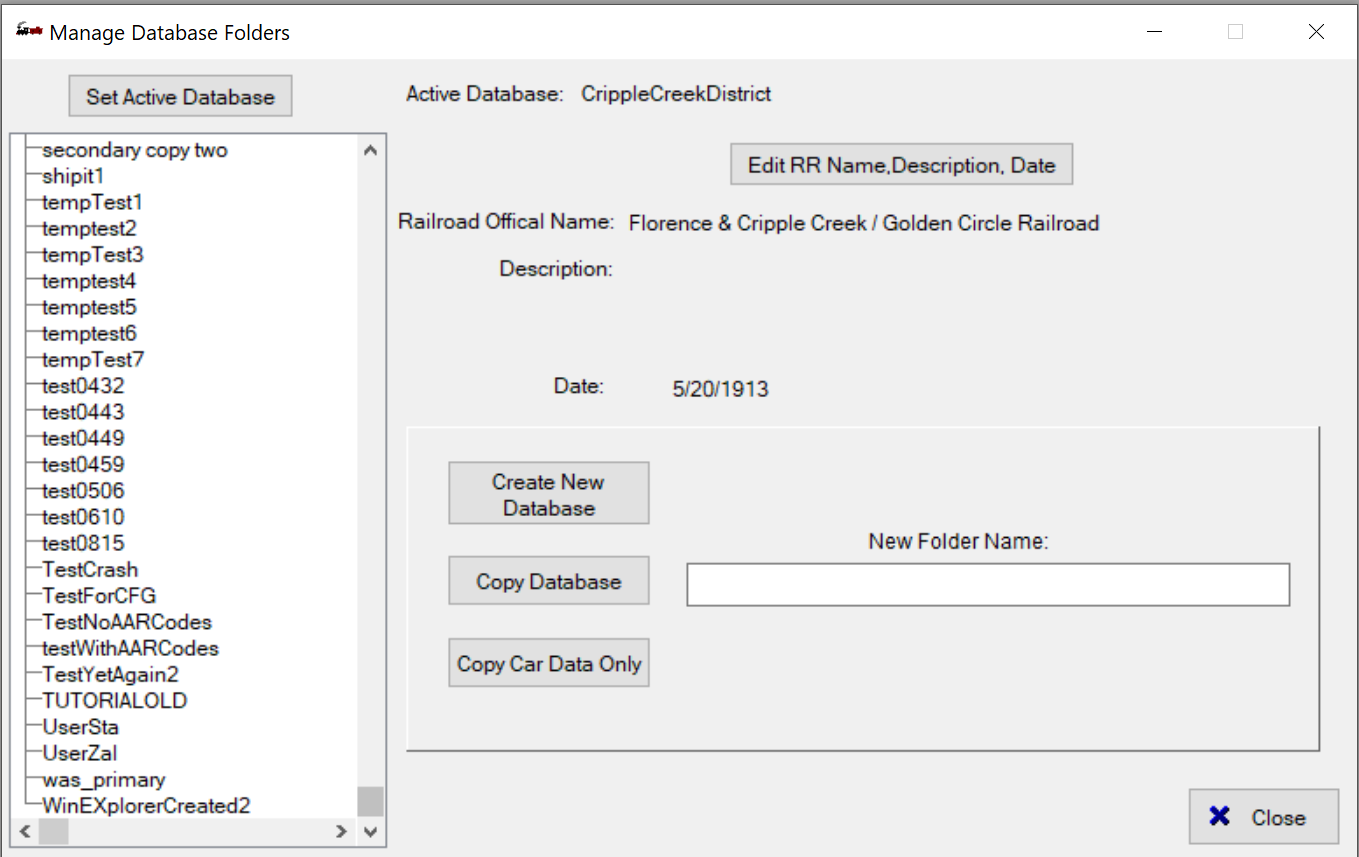Select 'secondary copy two' folder
Screen dimensions: 1359x857
(x=135, y=150)
